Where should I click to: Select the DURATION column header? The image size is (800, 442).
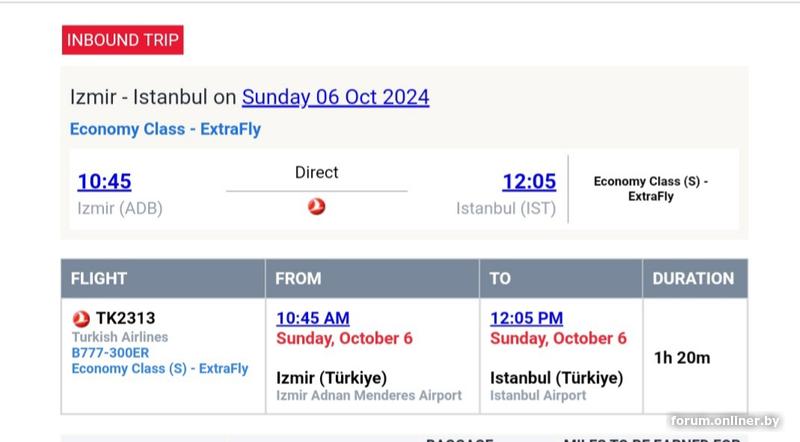pyautogui.click(x=693, y=278)
